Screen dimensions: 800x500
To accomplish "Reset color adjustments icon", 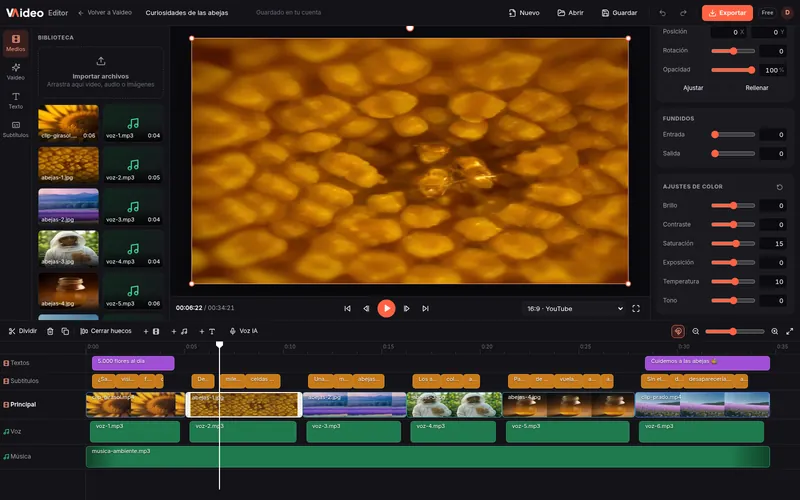I will (x=780, y=187).
